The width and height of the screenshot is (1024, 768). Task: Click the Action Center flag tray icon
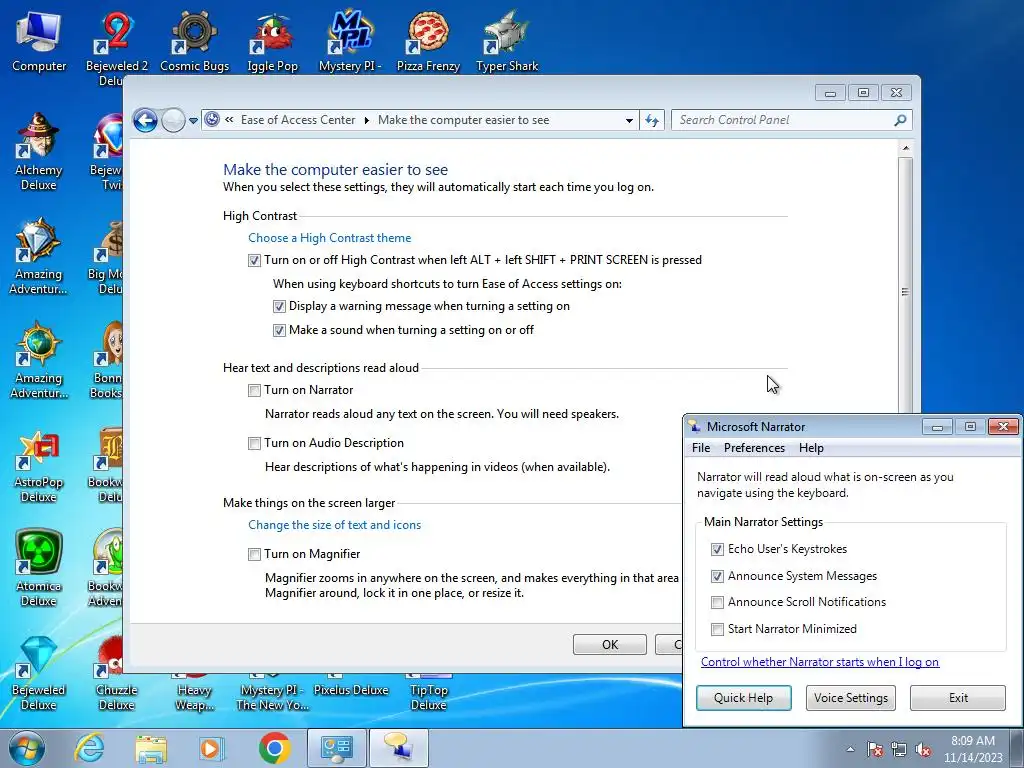click(x=875, y=749)
